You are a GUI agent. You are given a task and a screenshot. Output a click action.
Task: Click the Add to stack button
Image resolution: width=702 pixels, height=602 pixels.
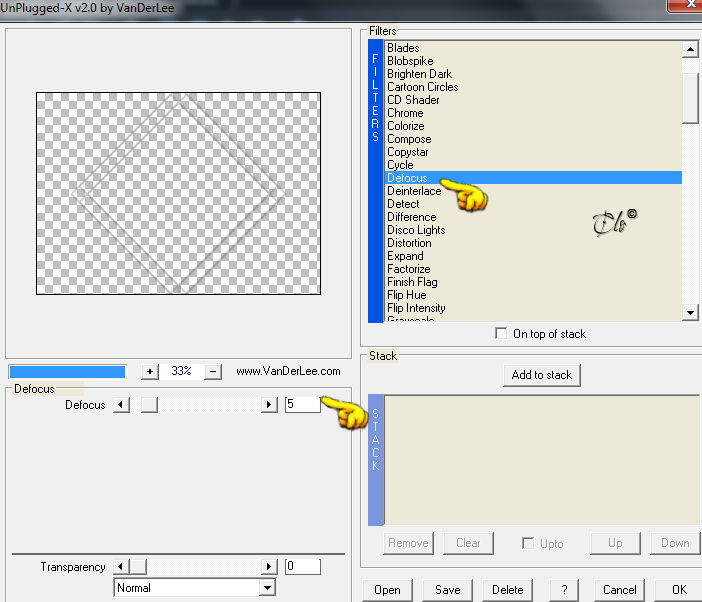click(x=541, y=375)
